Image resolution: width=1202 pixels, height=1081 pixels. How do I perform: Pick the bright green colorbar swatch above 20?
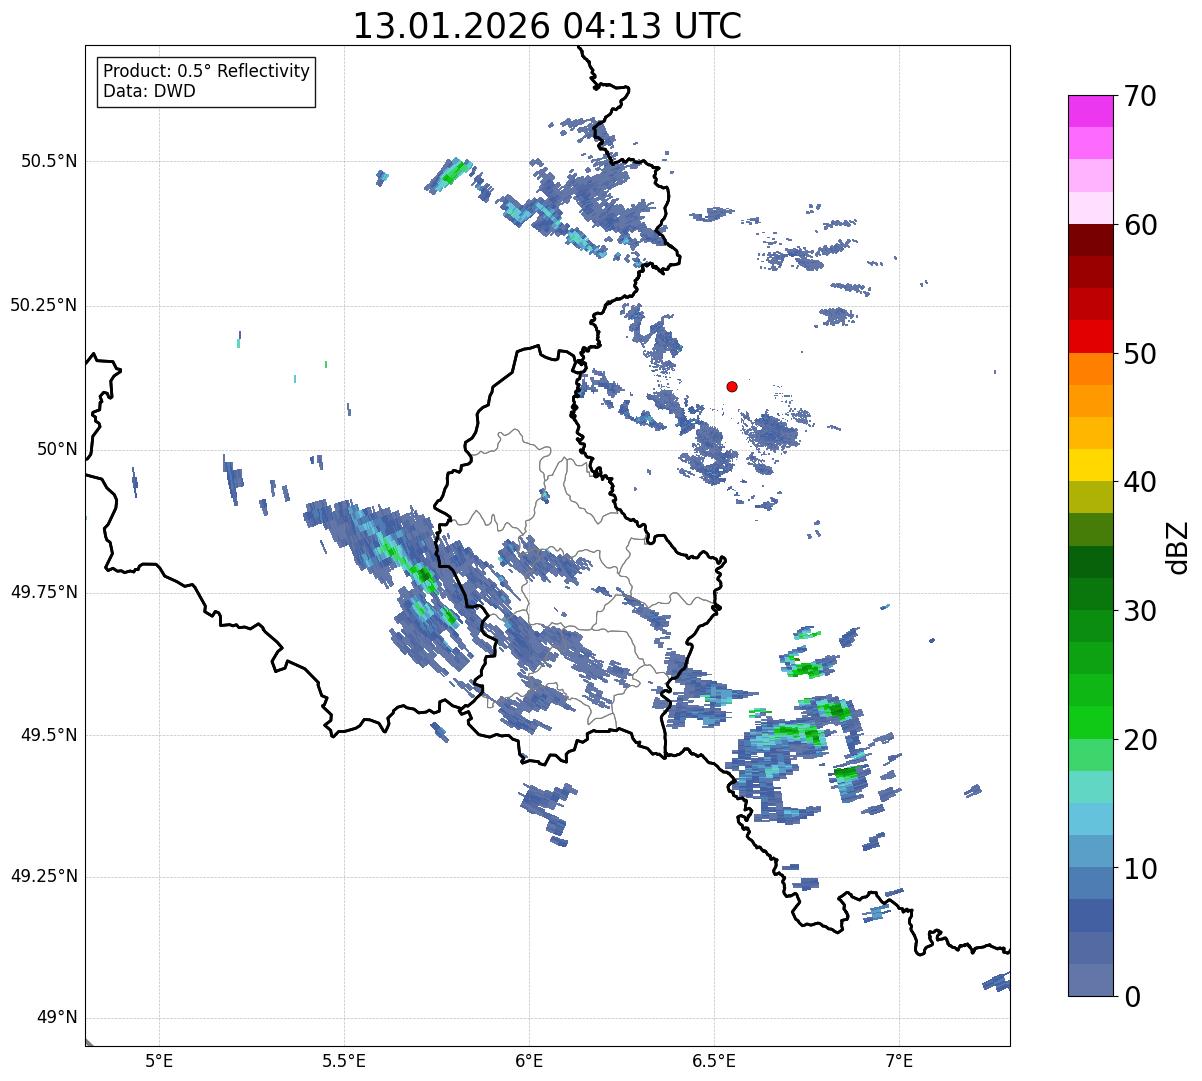[1090, 723]
